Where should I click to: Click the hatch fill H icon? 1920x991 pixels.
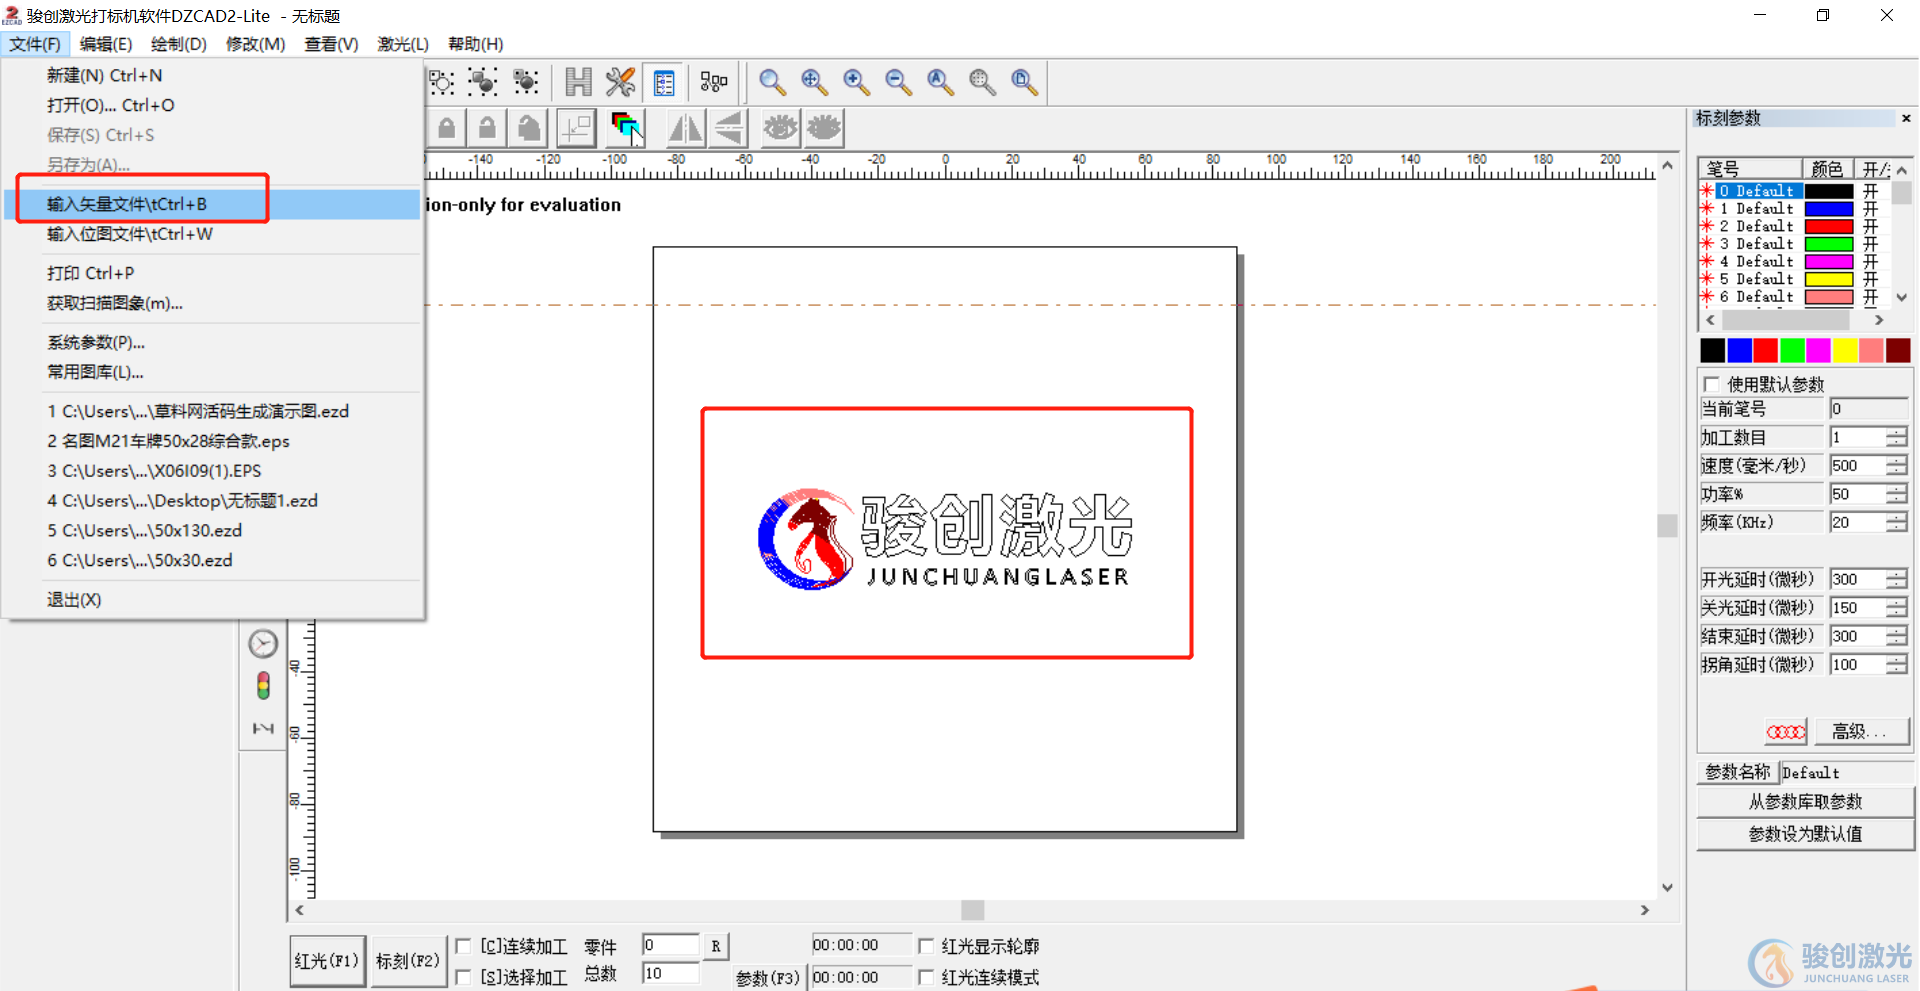[x=578, y=82]
